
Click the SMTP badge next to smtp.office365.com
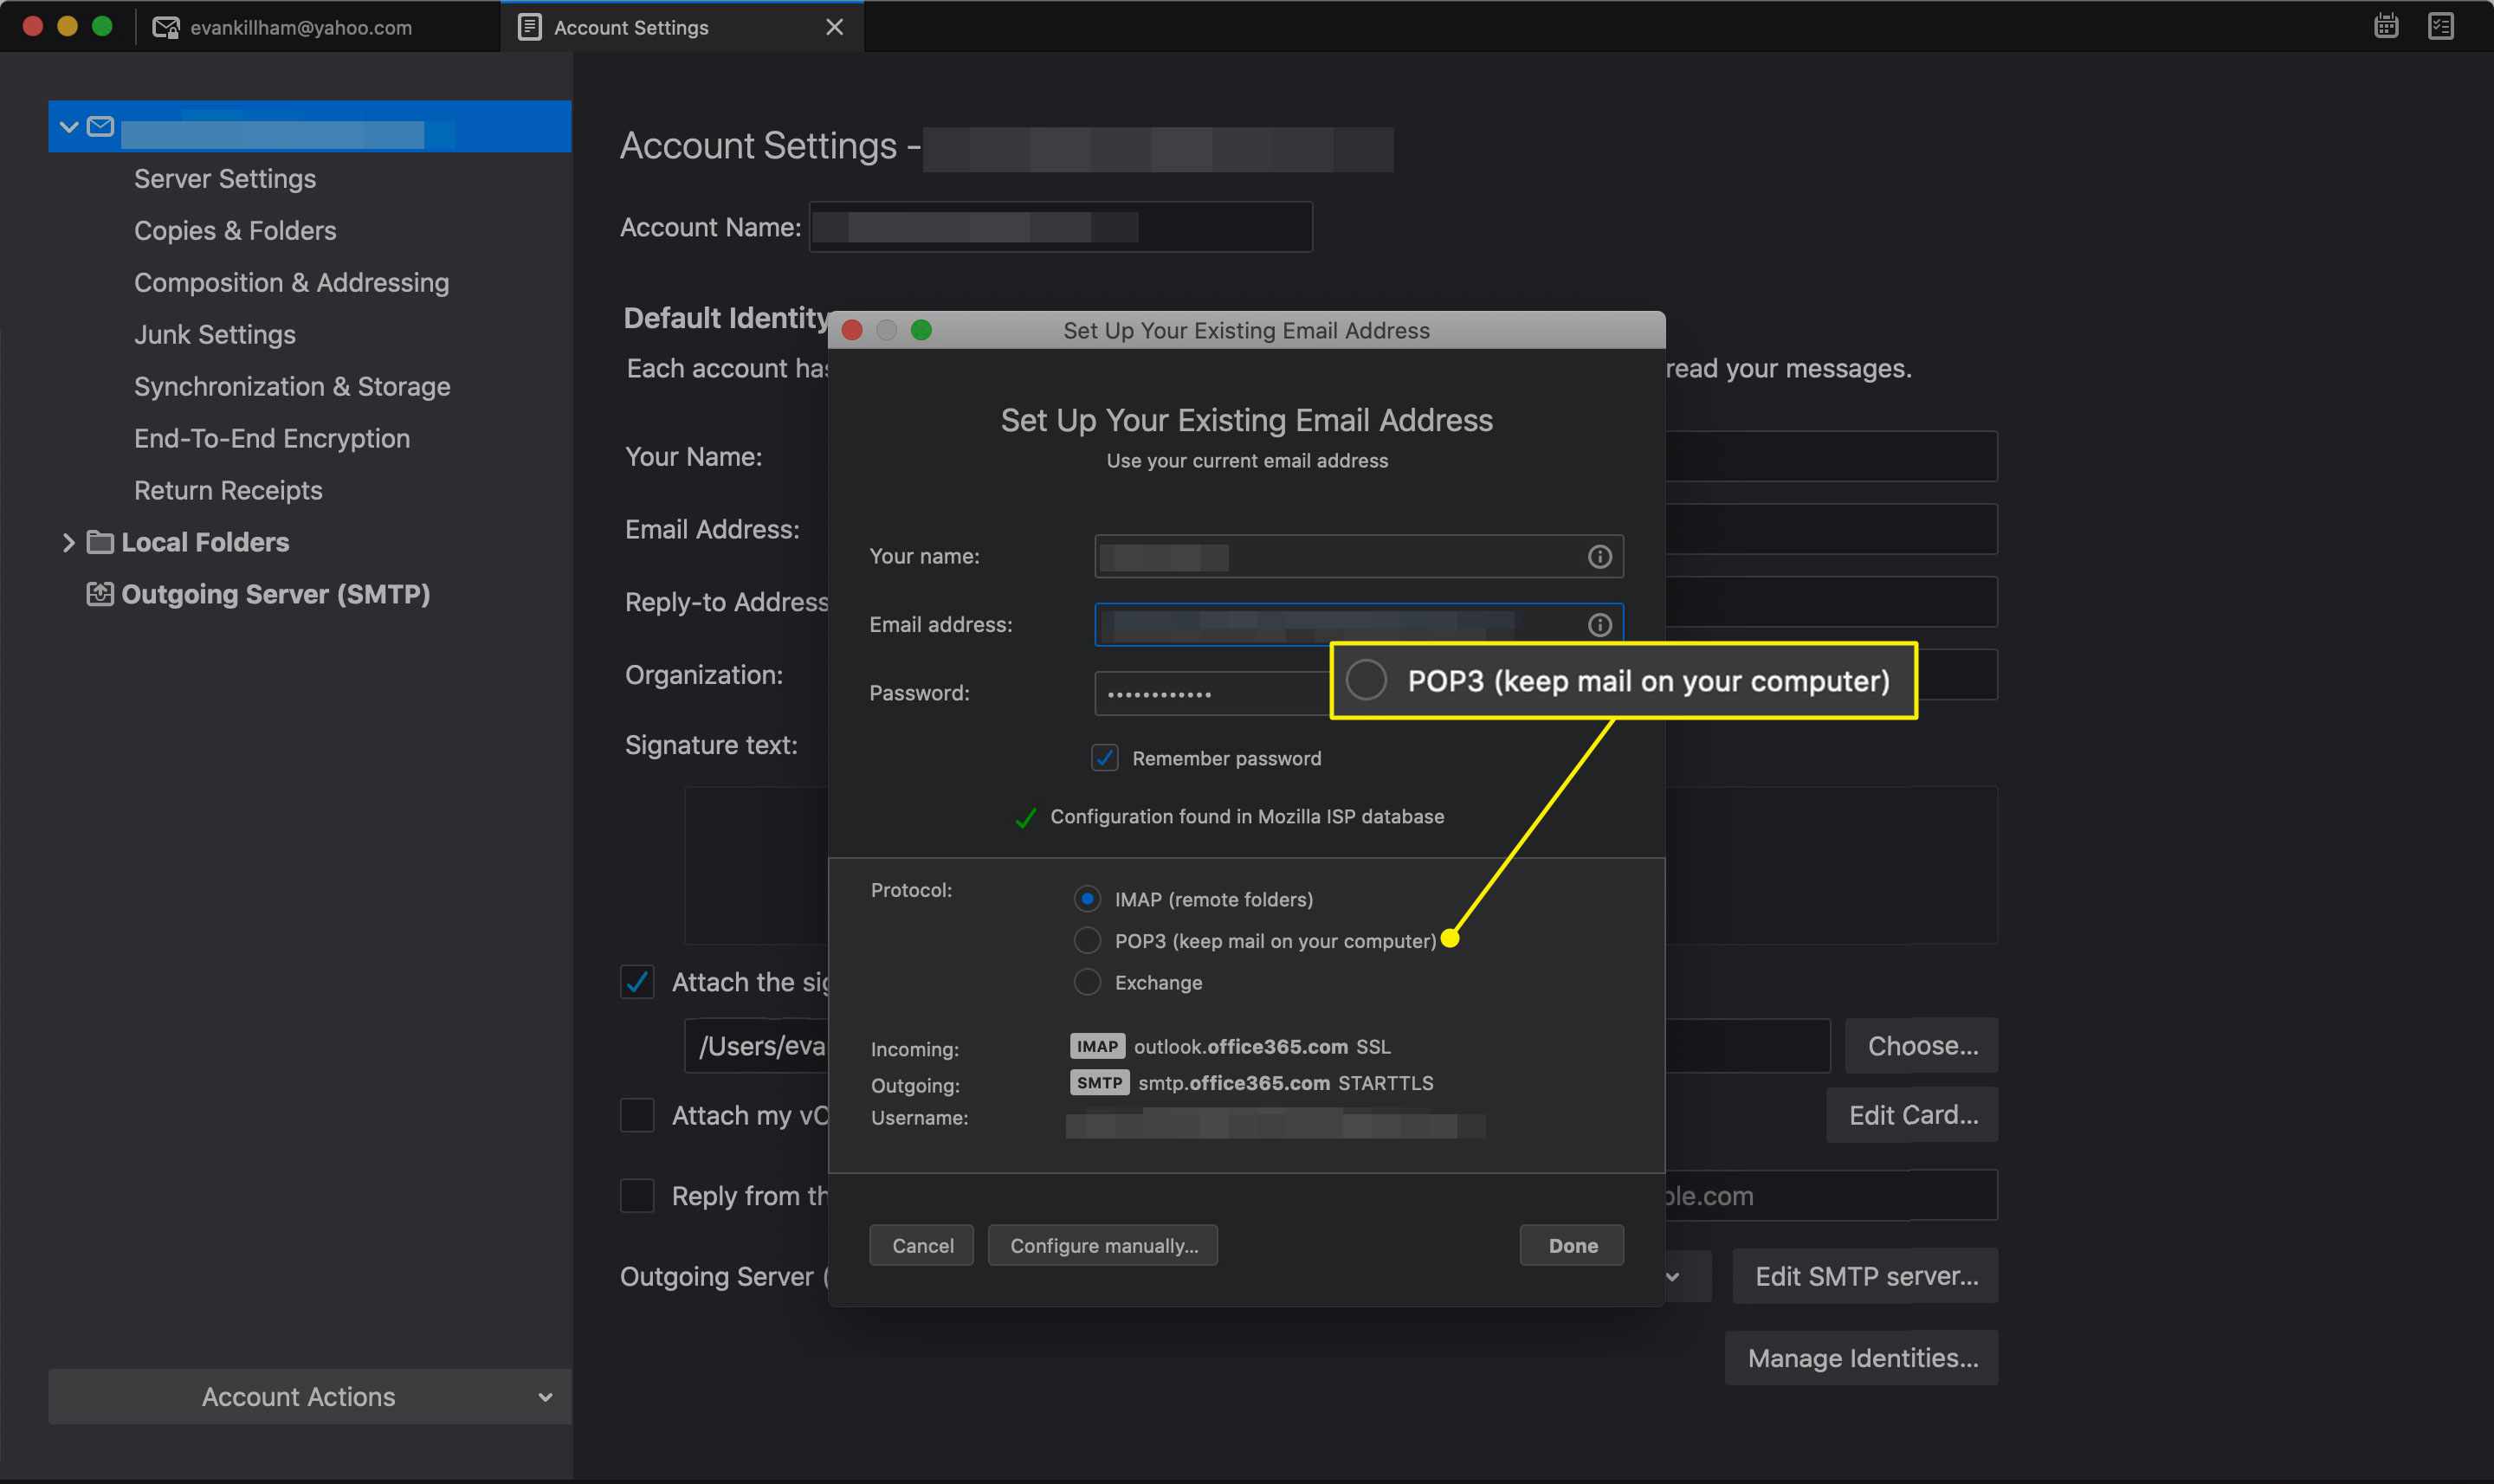1099,1083
